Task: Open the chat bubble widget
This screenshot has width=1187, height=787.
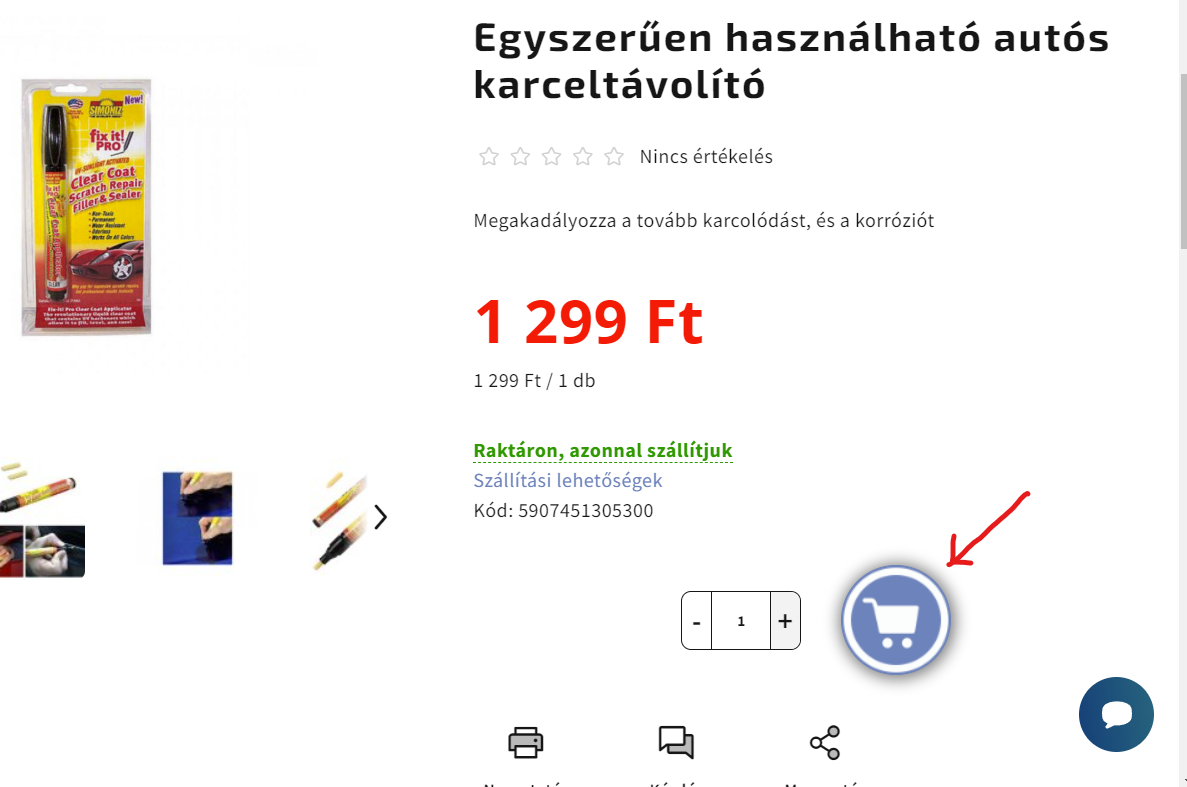Action: tap(1116, 714)
